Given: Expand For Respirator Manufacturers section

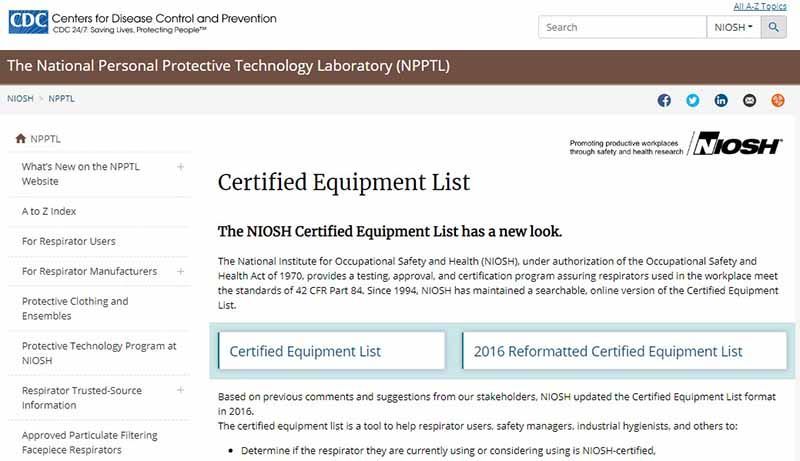Looking at the screenshot, I should (180, 271).
